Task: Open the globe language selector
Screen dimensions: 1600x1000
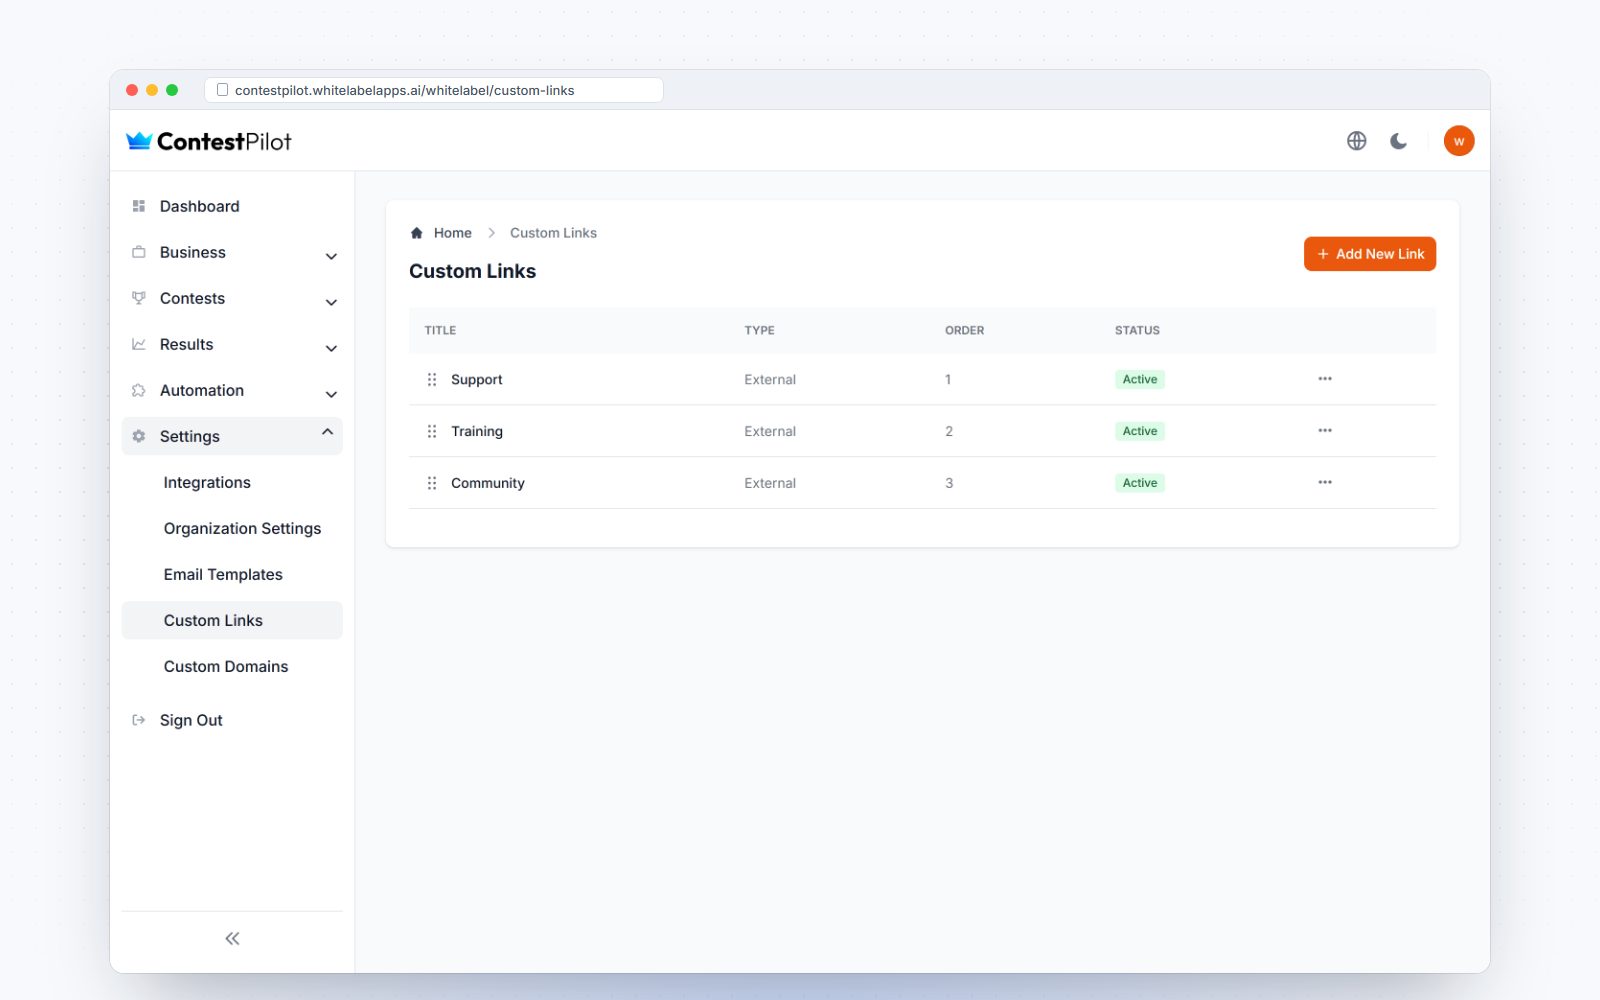Action: point(1356,141)
